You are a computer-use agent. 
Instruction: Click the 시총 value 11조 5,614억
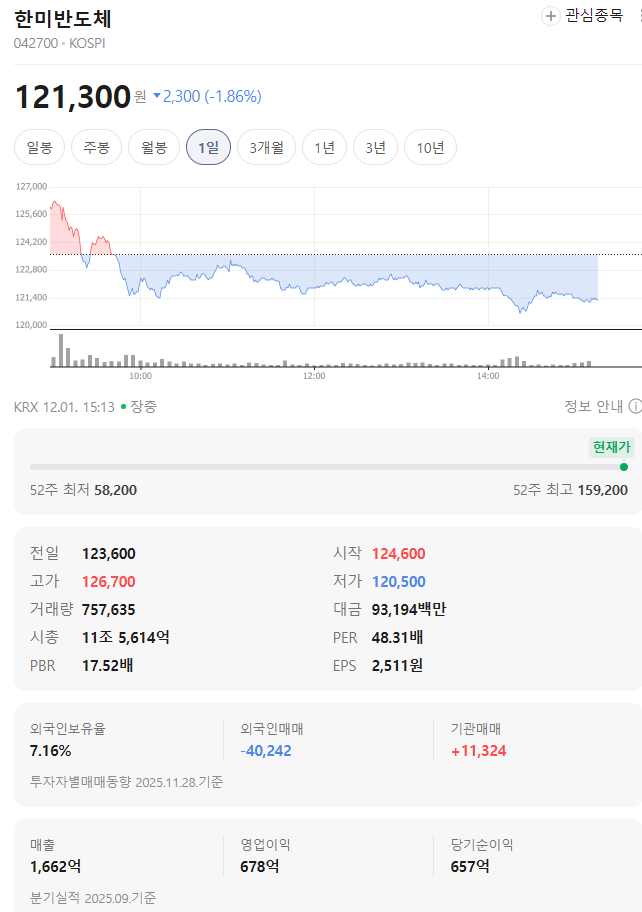tap(126, 637)
